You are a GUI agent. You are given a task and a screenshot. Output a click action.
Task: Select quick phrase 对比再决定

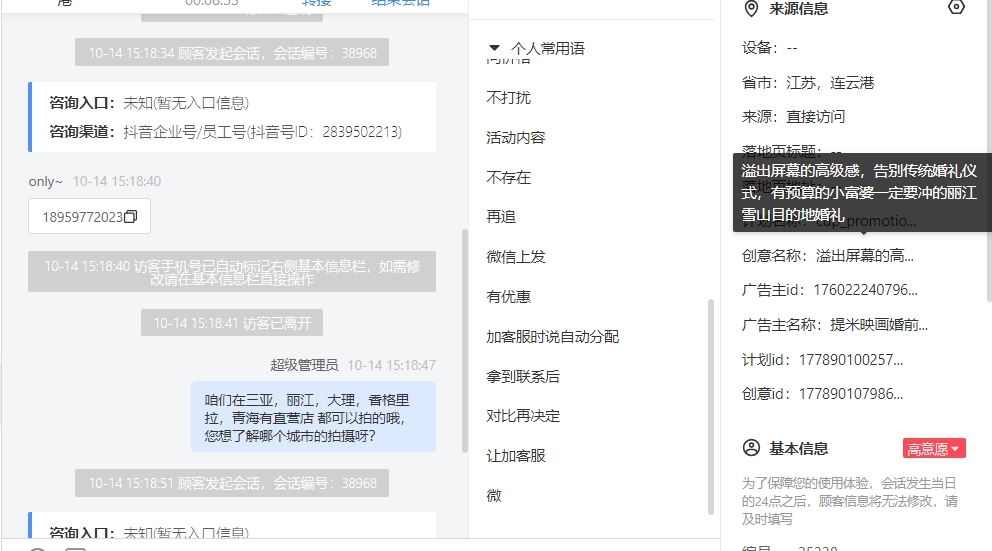(523, 416)
